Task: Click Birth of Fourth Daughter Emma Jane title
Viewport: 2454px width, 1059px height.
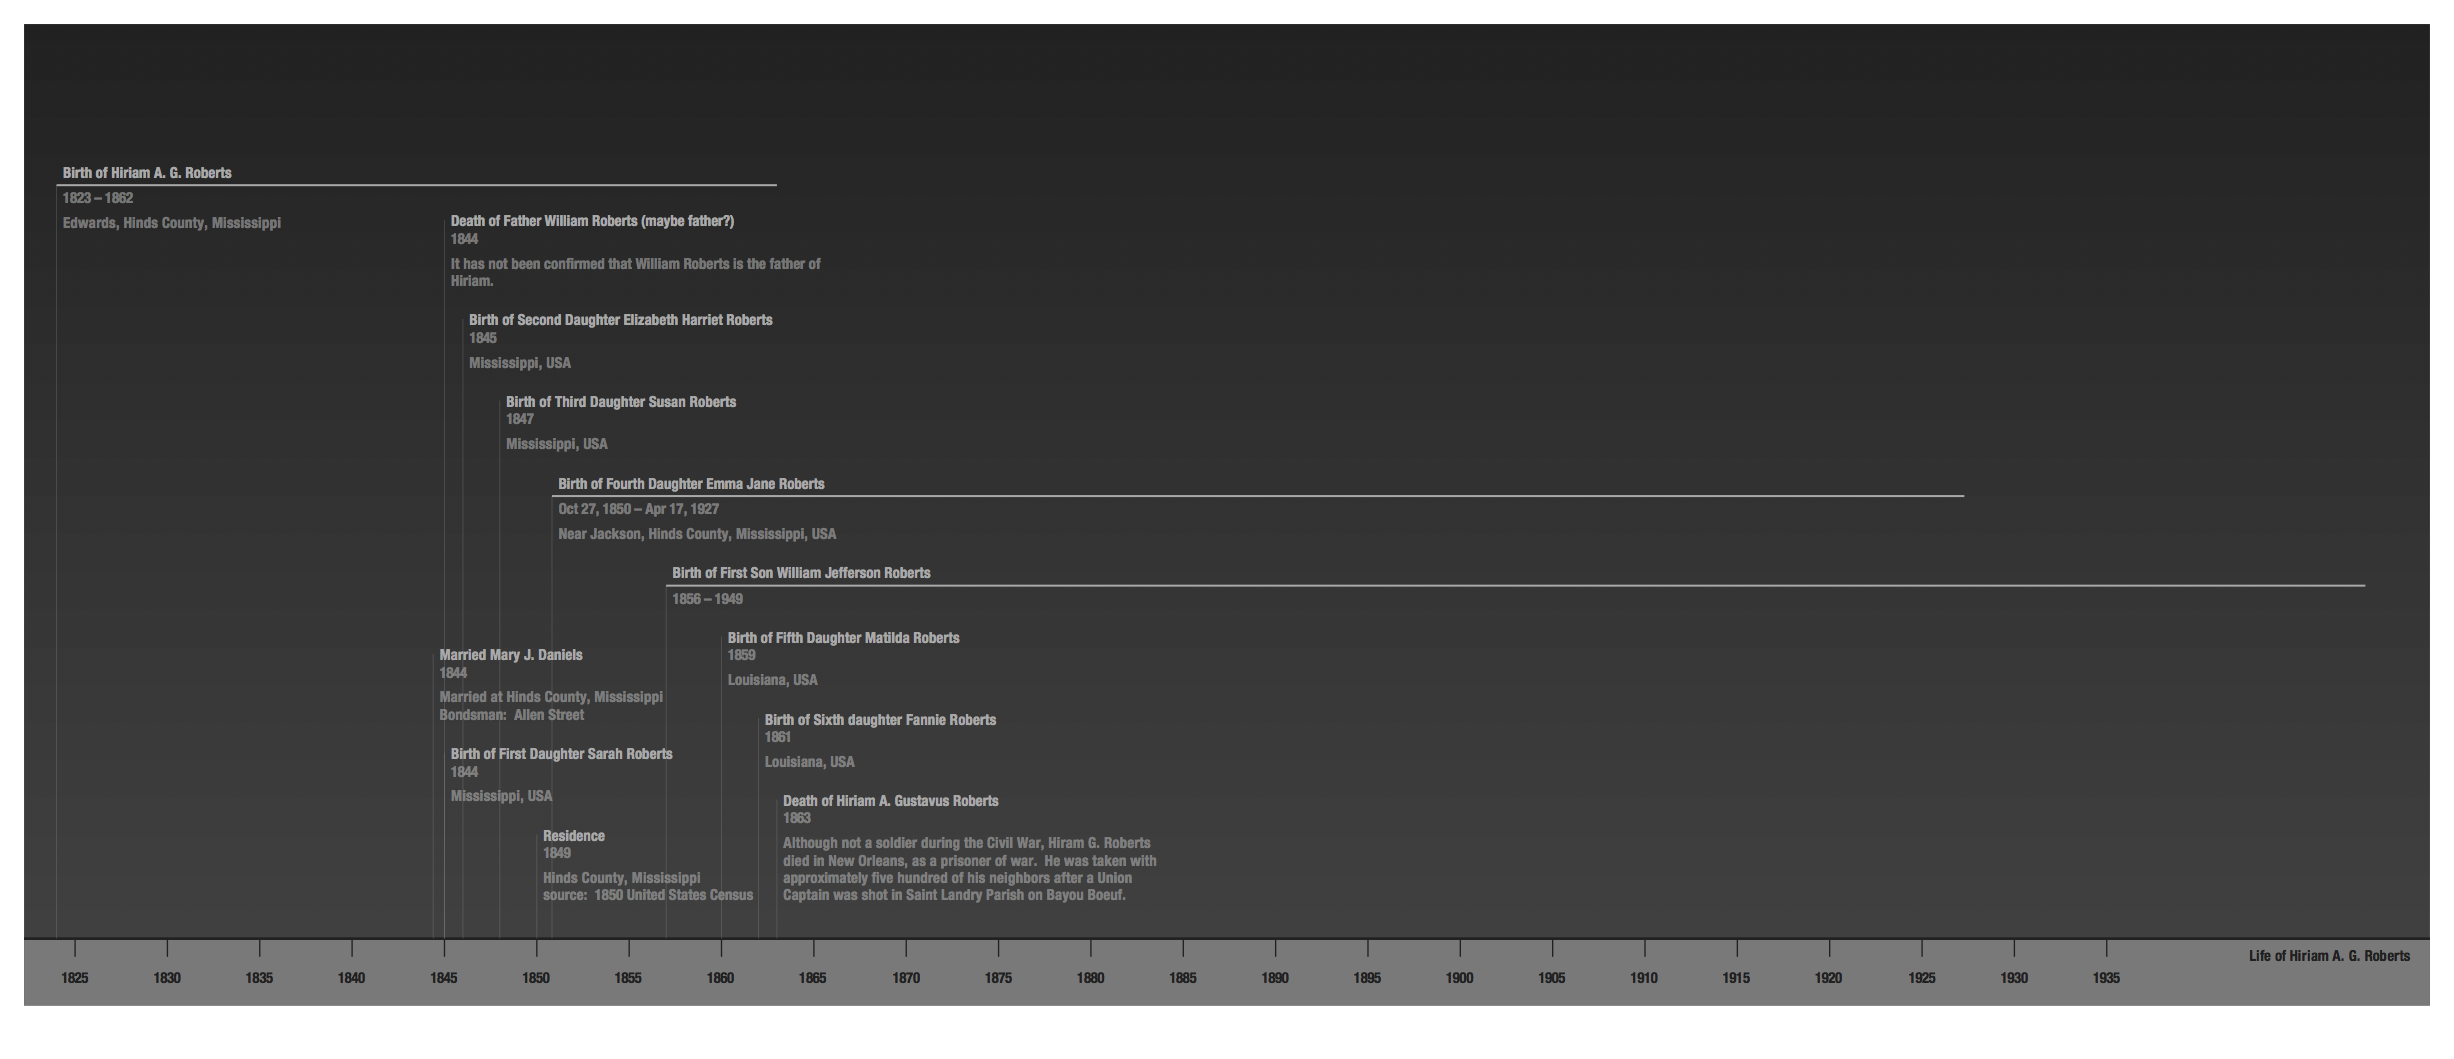Action: tap(691, 484)
